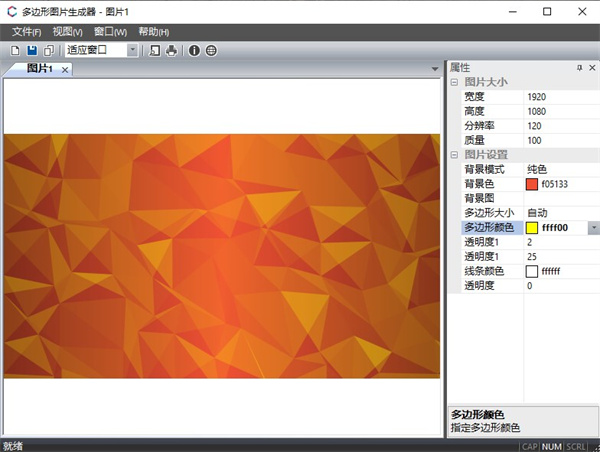Click the generated polygon image preview
This screenshot has width=600, height=452.
pos(222,256)
